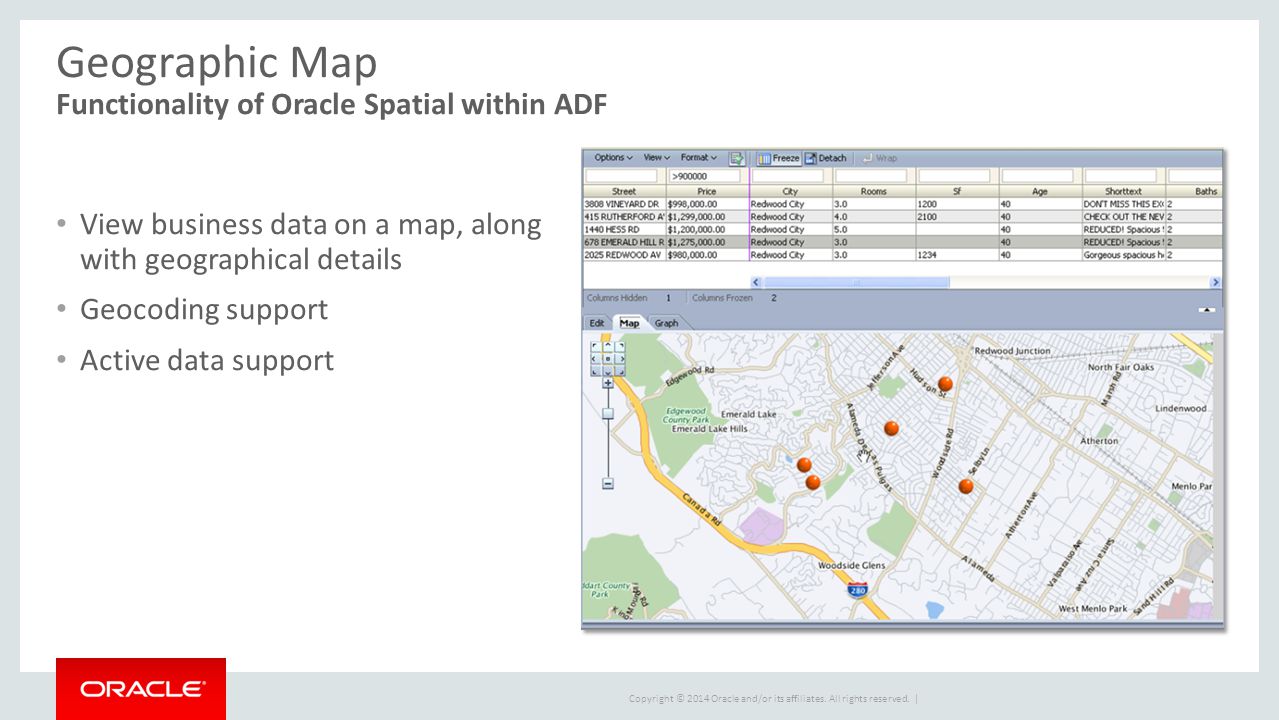The height and width of the screenshot is (720, 1279).
Task: Click the center button of pan control
Action: 607,358
